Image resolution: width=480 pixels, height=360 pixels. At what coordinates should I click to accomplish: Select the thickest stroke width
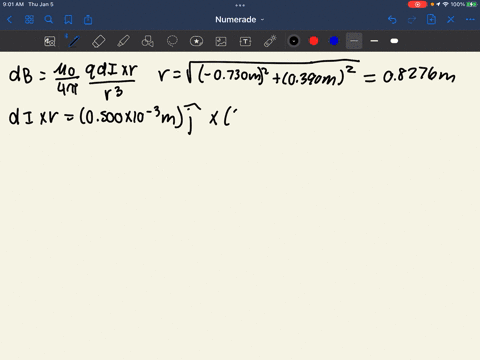[394, 41]
